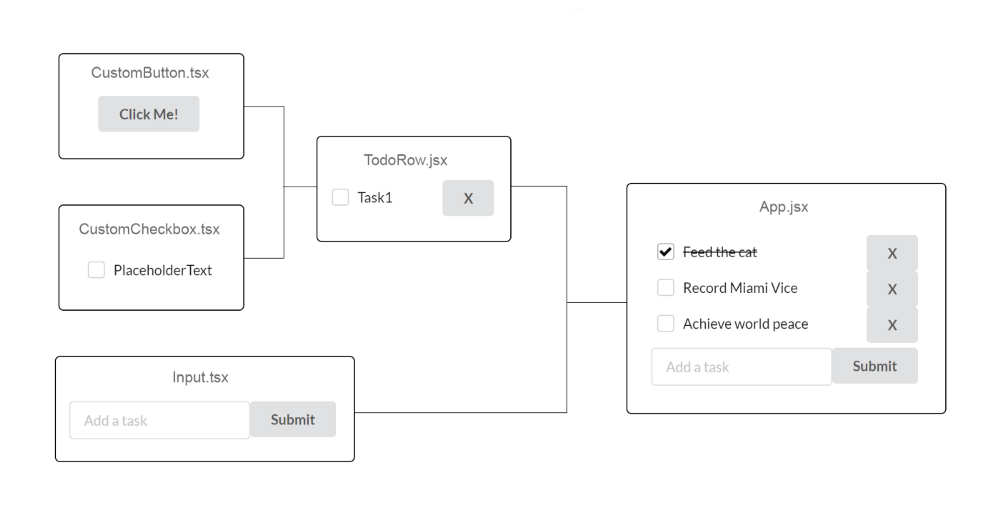Toggle the PlaceholderText checkbox
1000x512 pixels.
click(96, 270)
